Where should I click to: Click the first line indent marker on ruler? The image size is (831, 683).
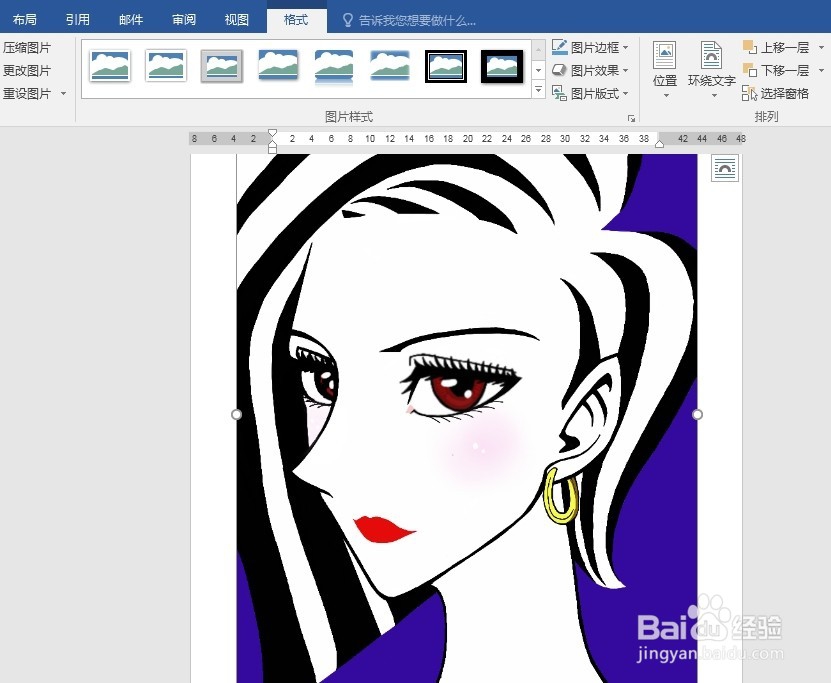tap(272, 132)
